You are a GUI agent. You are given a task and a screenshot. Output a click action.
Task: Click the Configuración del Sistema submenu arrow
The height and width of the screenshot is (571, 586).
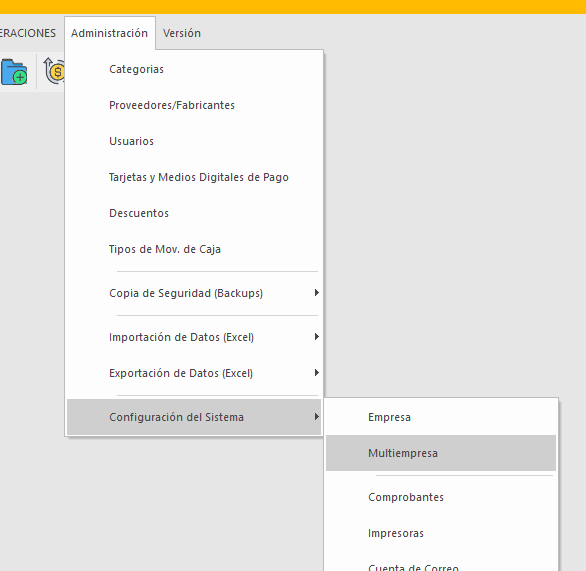coord(317,416)
